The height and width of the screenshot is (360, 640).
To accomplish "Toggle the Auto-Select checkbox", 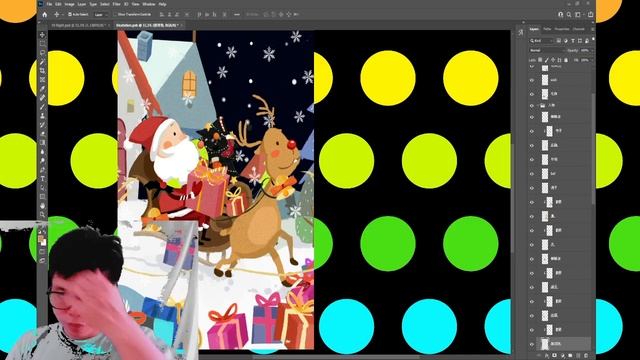I will pos(70,14).
